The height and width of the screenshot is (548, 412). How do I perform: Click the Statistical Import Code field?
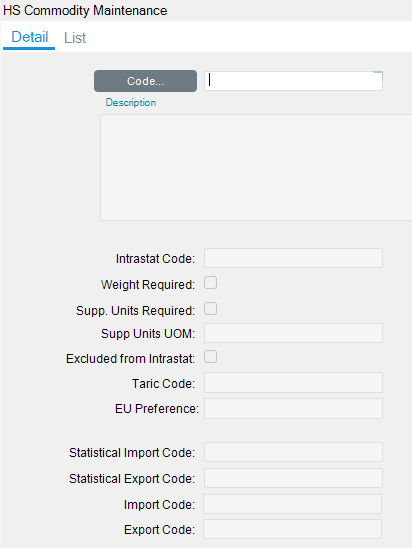click(x=293, y=452)
